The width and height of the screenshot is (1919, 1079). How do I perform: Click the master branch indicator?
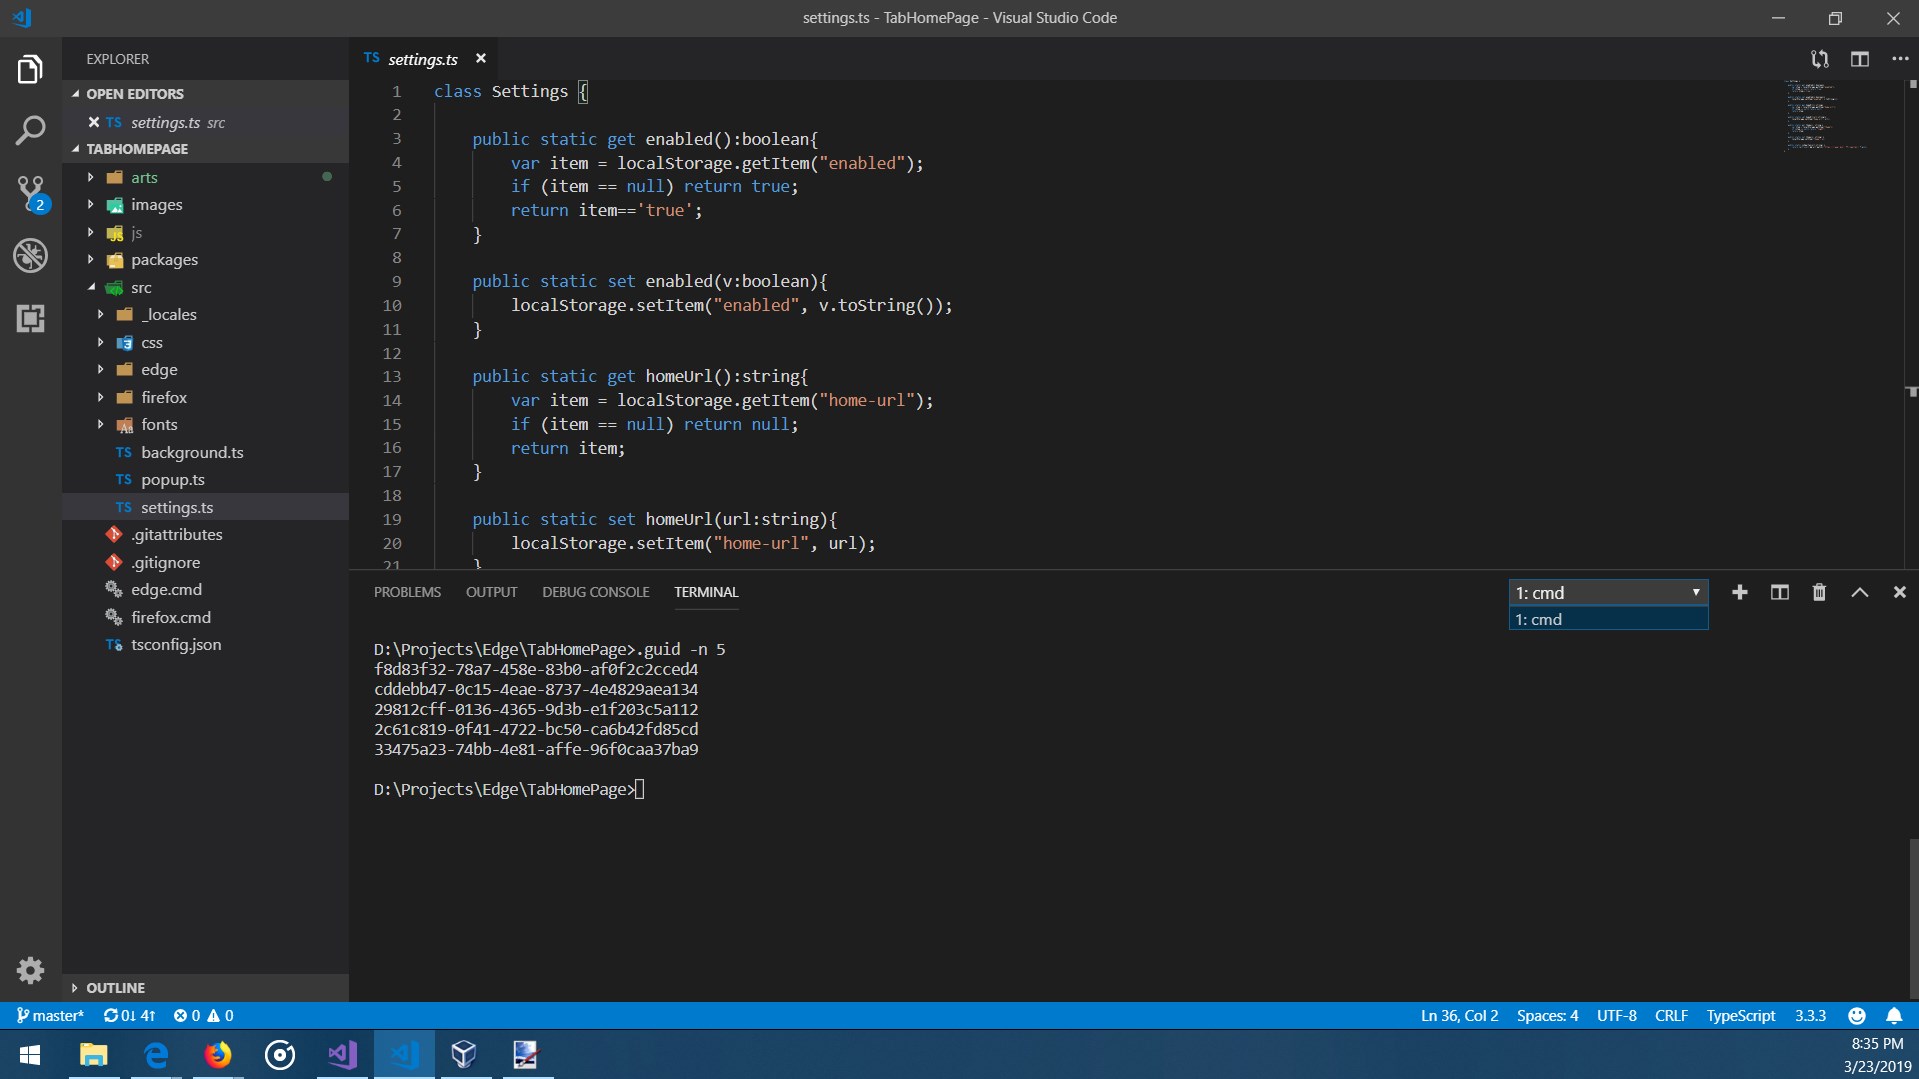pyautogui.click(x=51, y=1015)
